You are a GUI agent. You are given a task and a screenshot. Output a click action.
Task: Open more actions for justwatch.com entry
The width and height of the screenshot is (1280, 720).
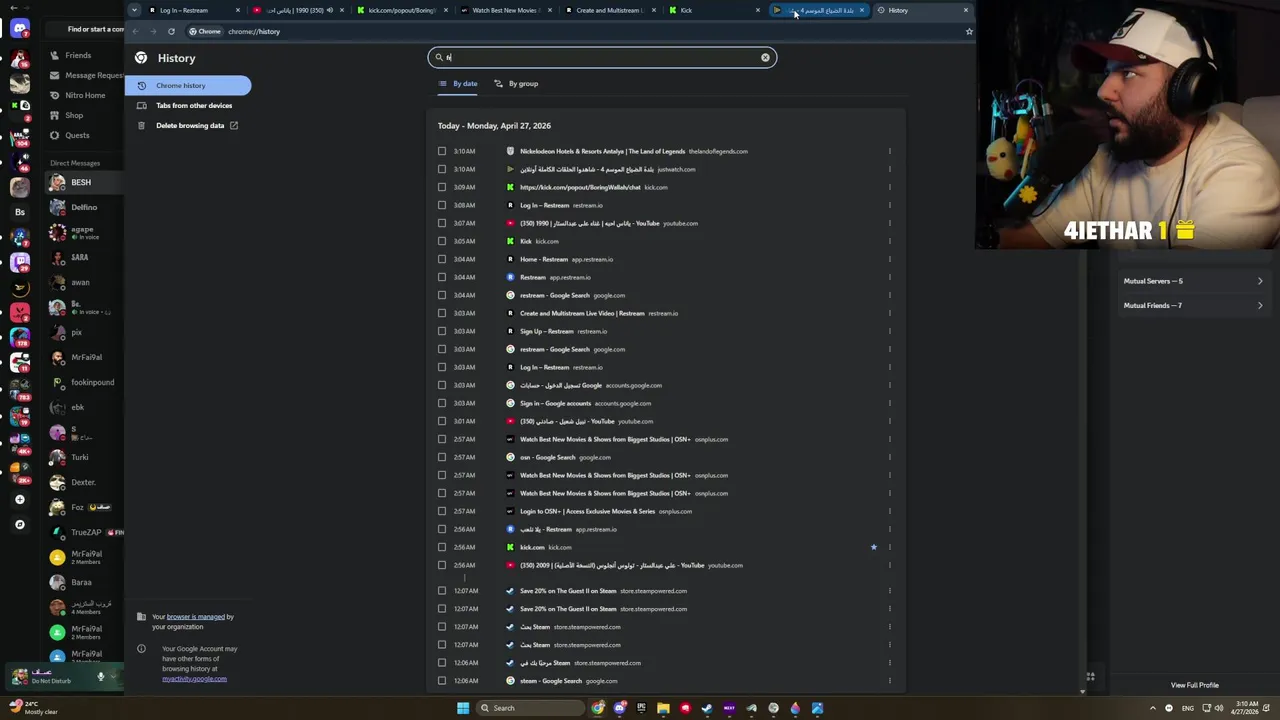[x=889, y=169]
